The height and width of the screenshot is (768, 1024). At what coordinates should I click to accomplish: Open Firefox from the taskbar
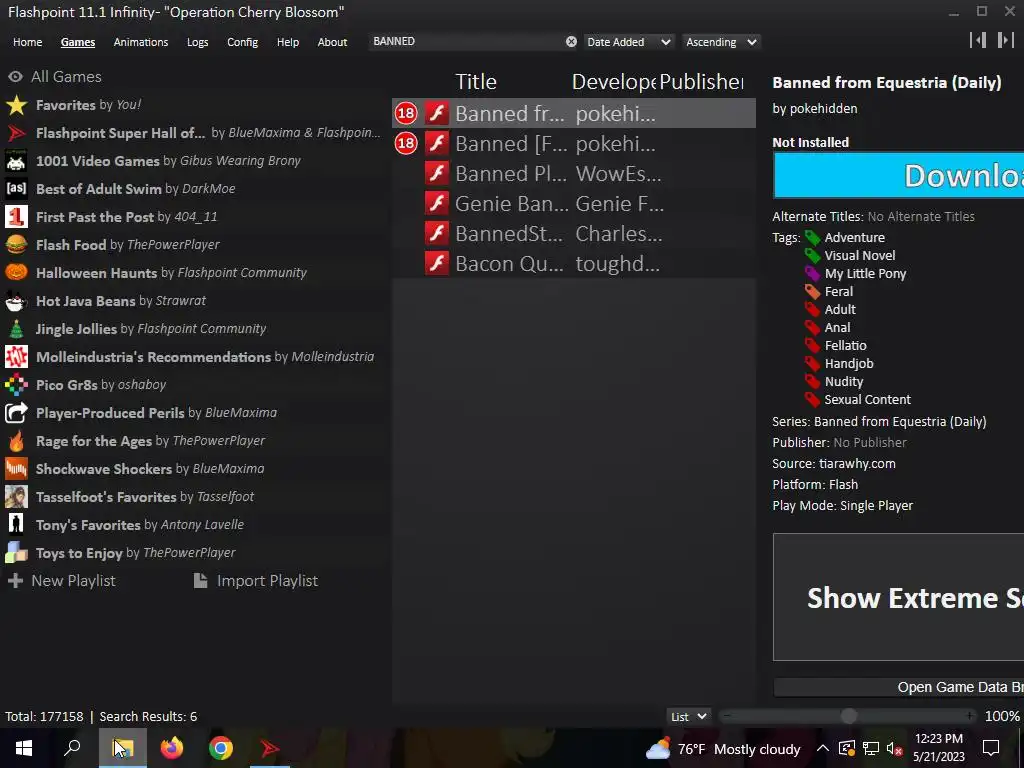coord(172,748)
